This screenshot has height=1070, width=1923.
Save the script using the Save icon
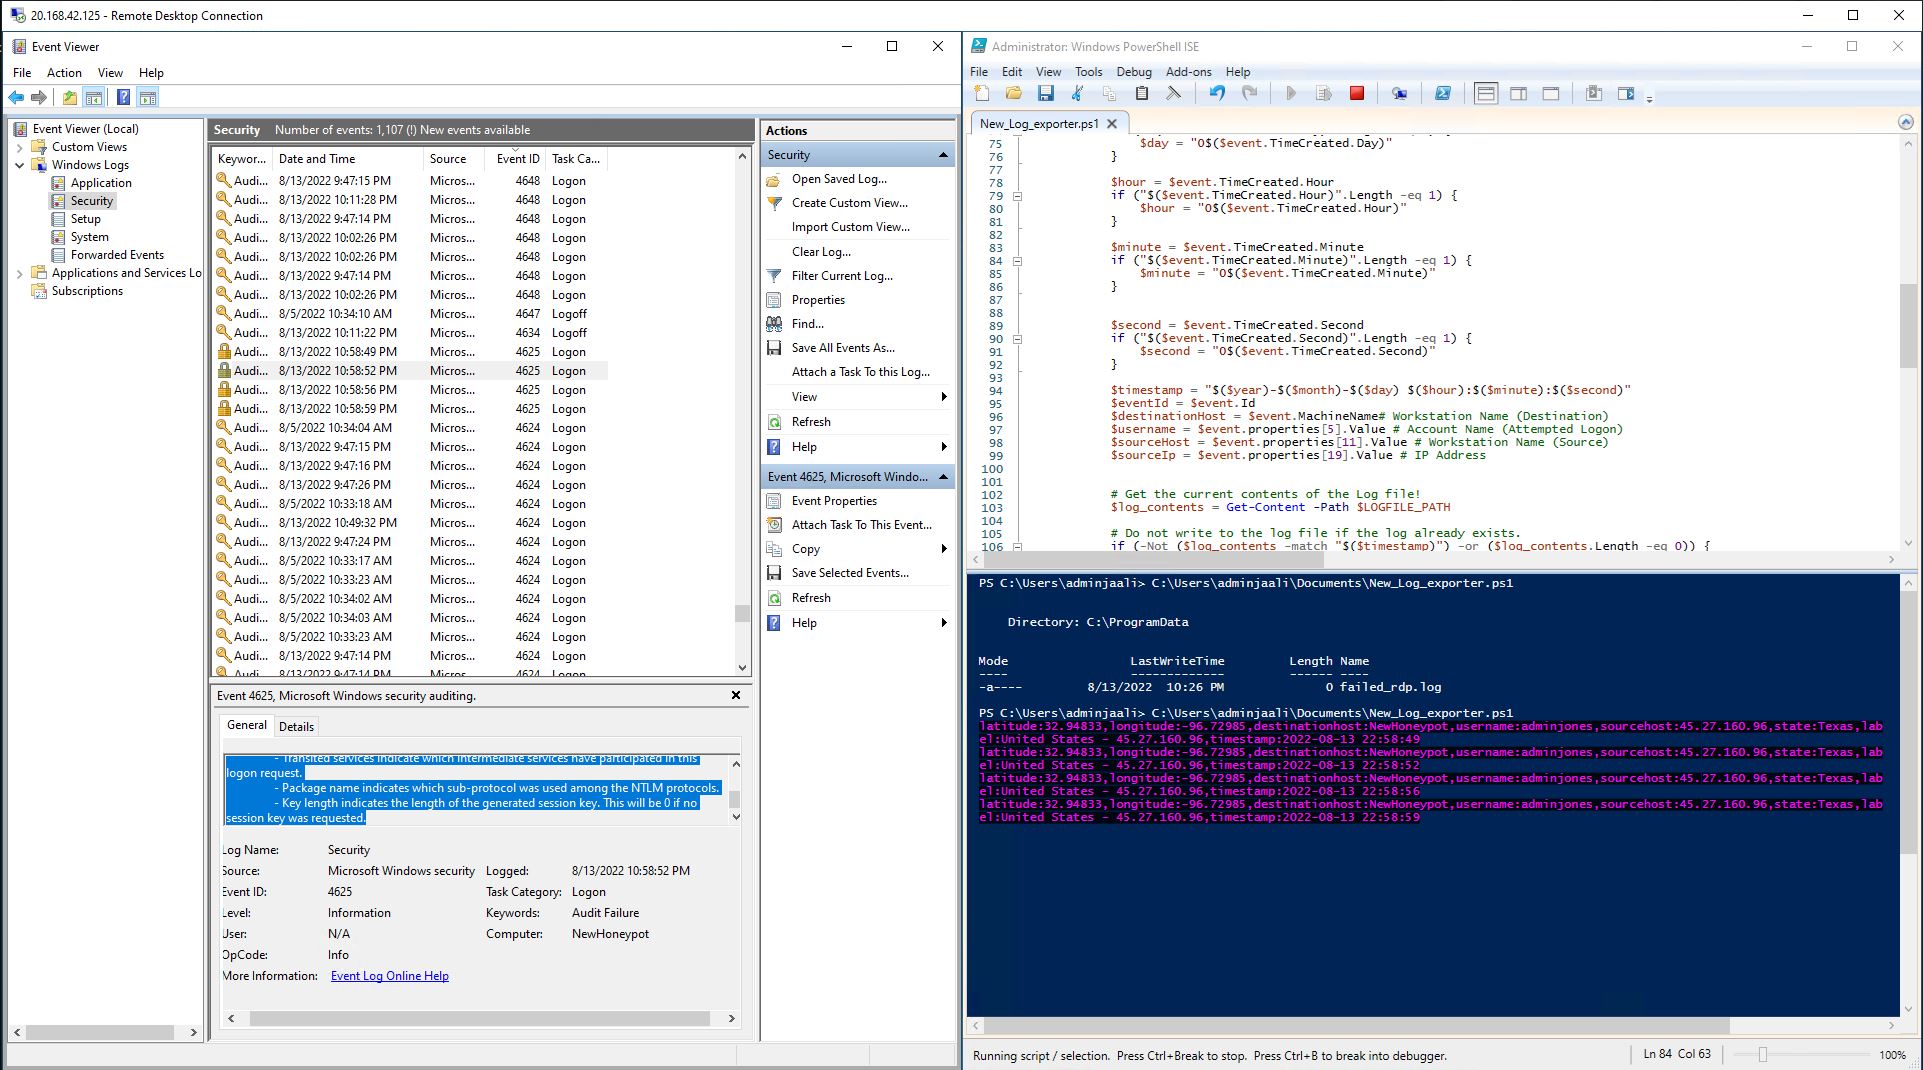click(x=1047, y=93)
